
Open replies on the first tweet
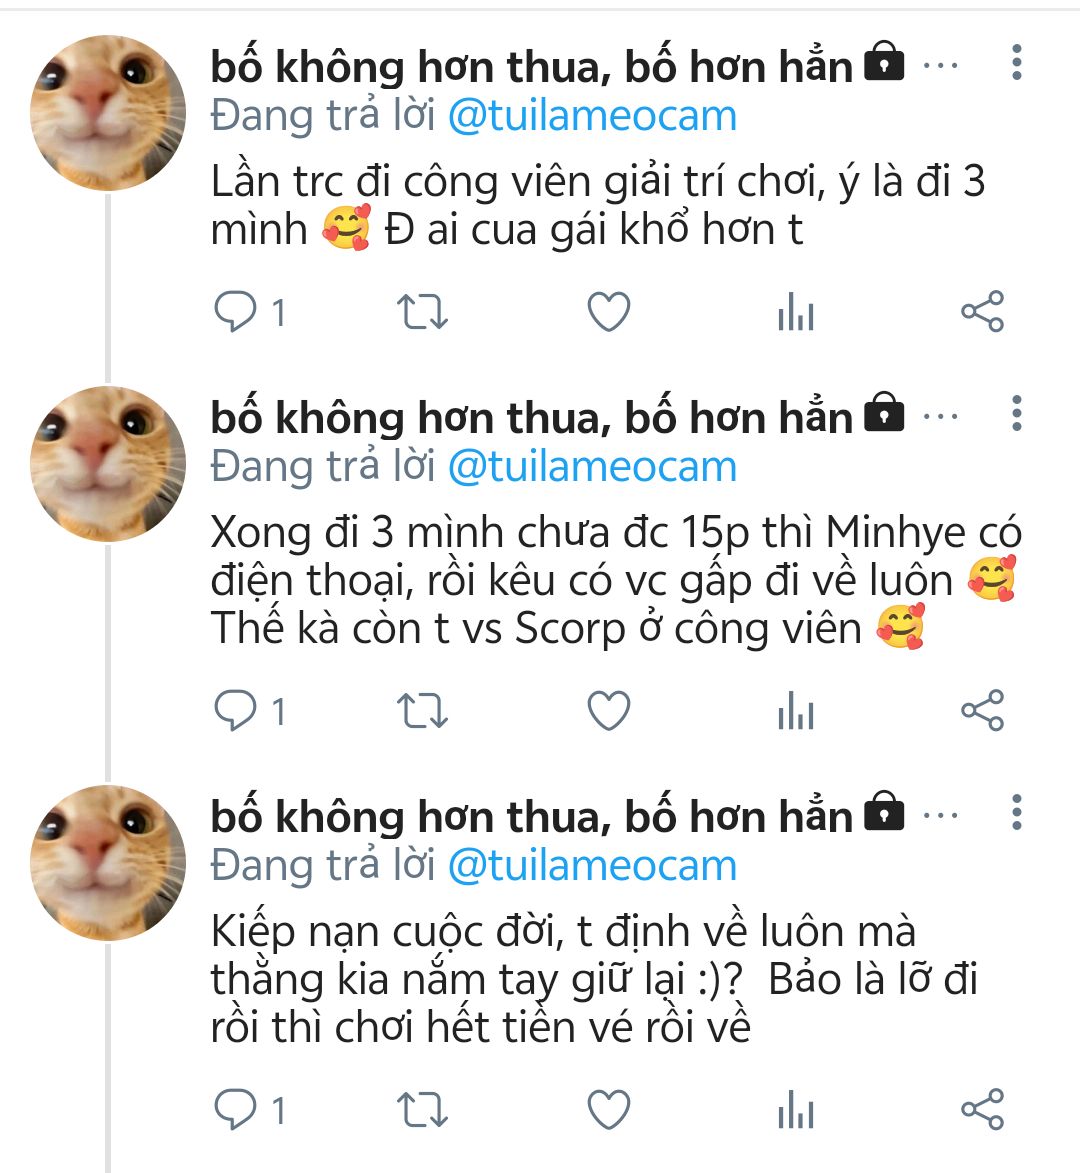pyautogui.click(x=237, y=313)
